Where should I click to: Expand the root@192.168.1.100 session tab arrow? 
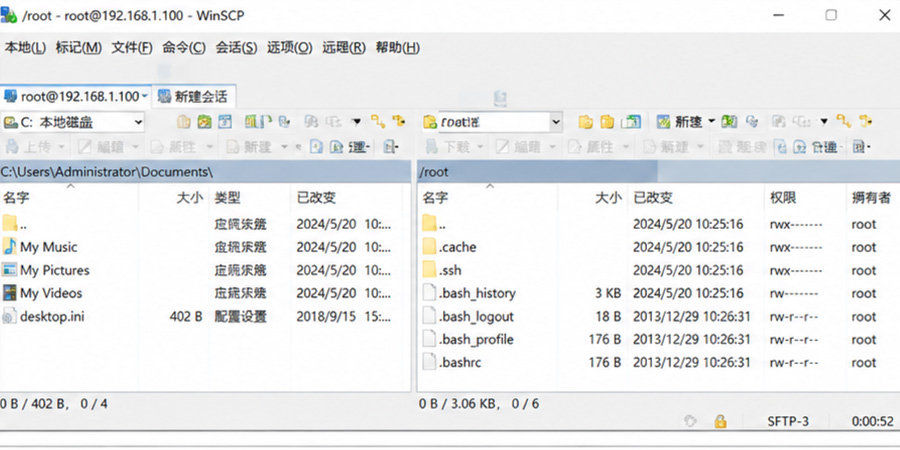[144, 96]
